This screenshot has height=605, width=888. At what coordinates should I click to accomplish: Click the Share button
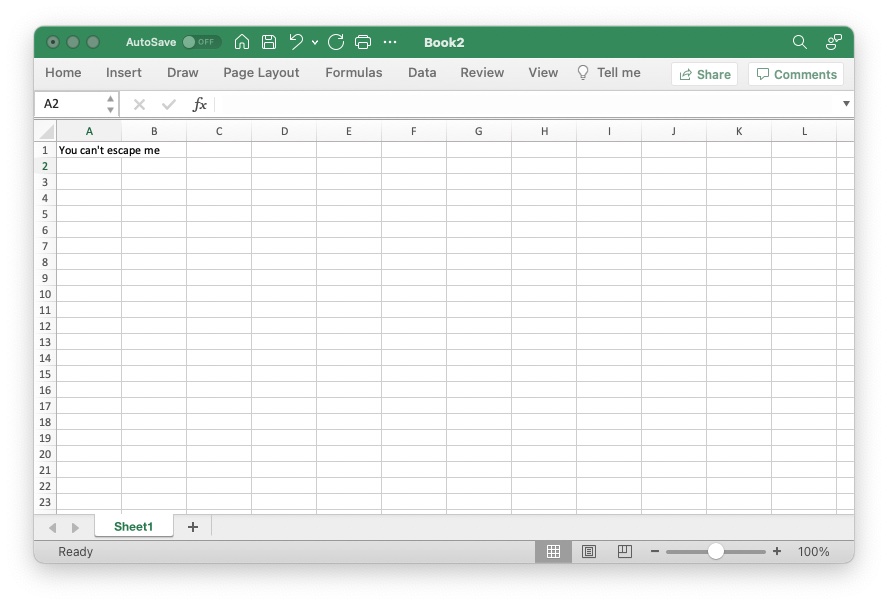click(x=704, y=74)
